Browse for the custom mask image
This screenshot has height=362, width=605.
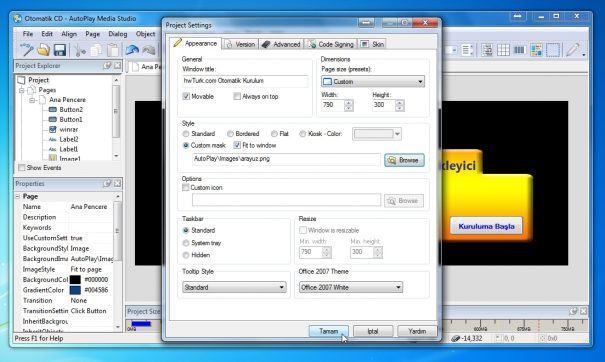(x=404, y=160)
